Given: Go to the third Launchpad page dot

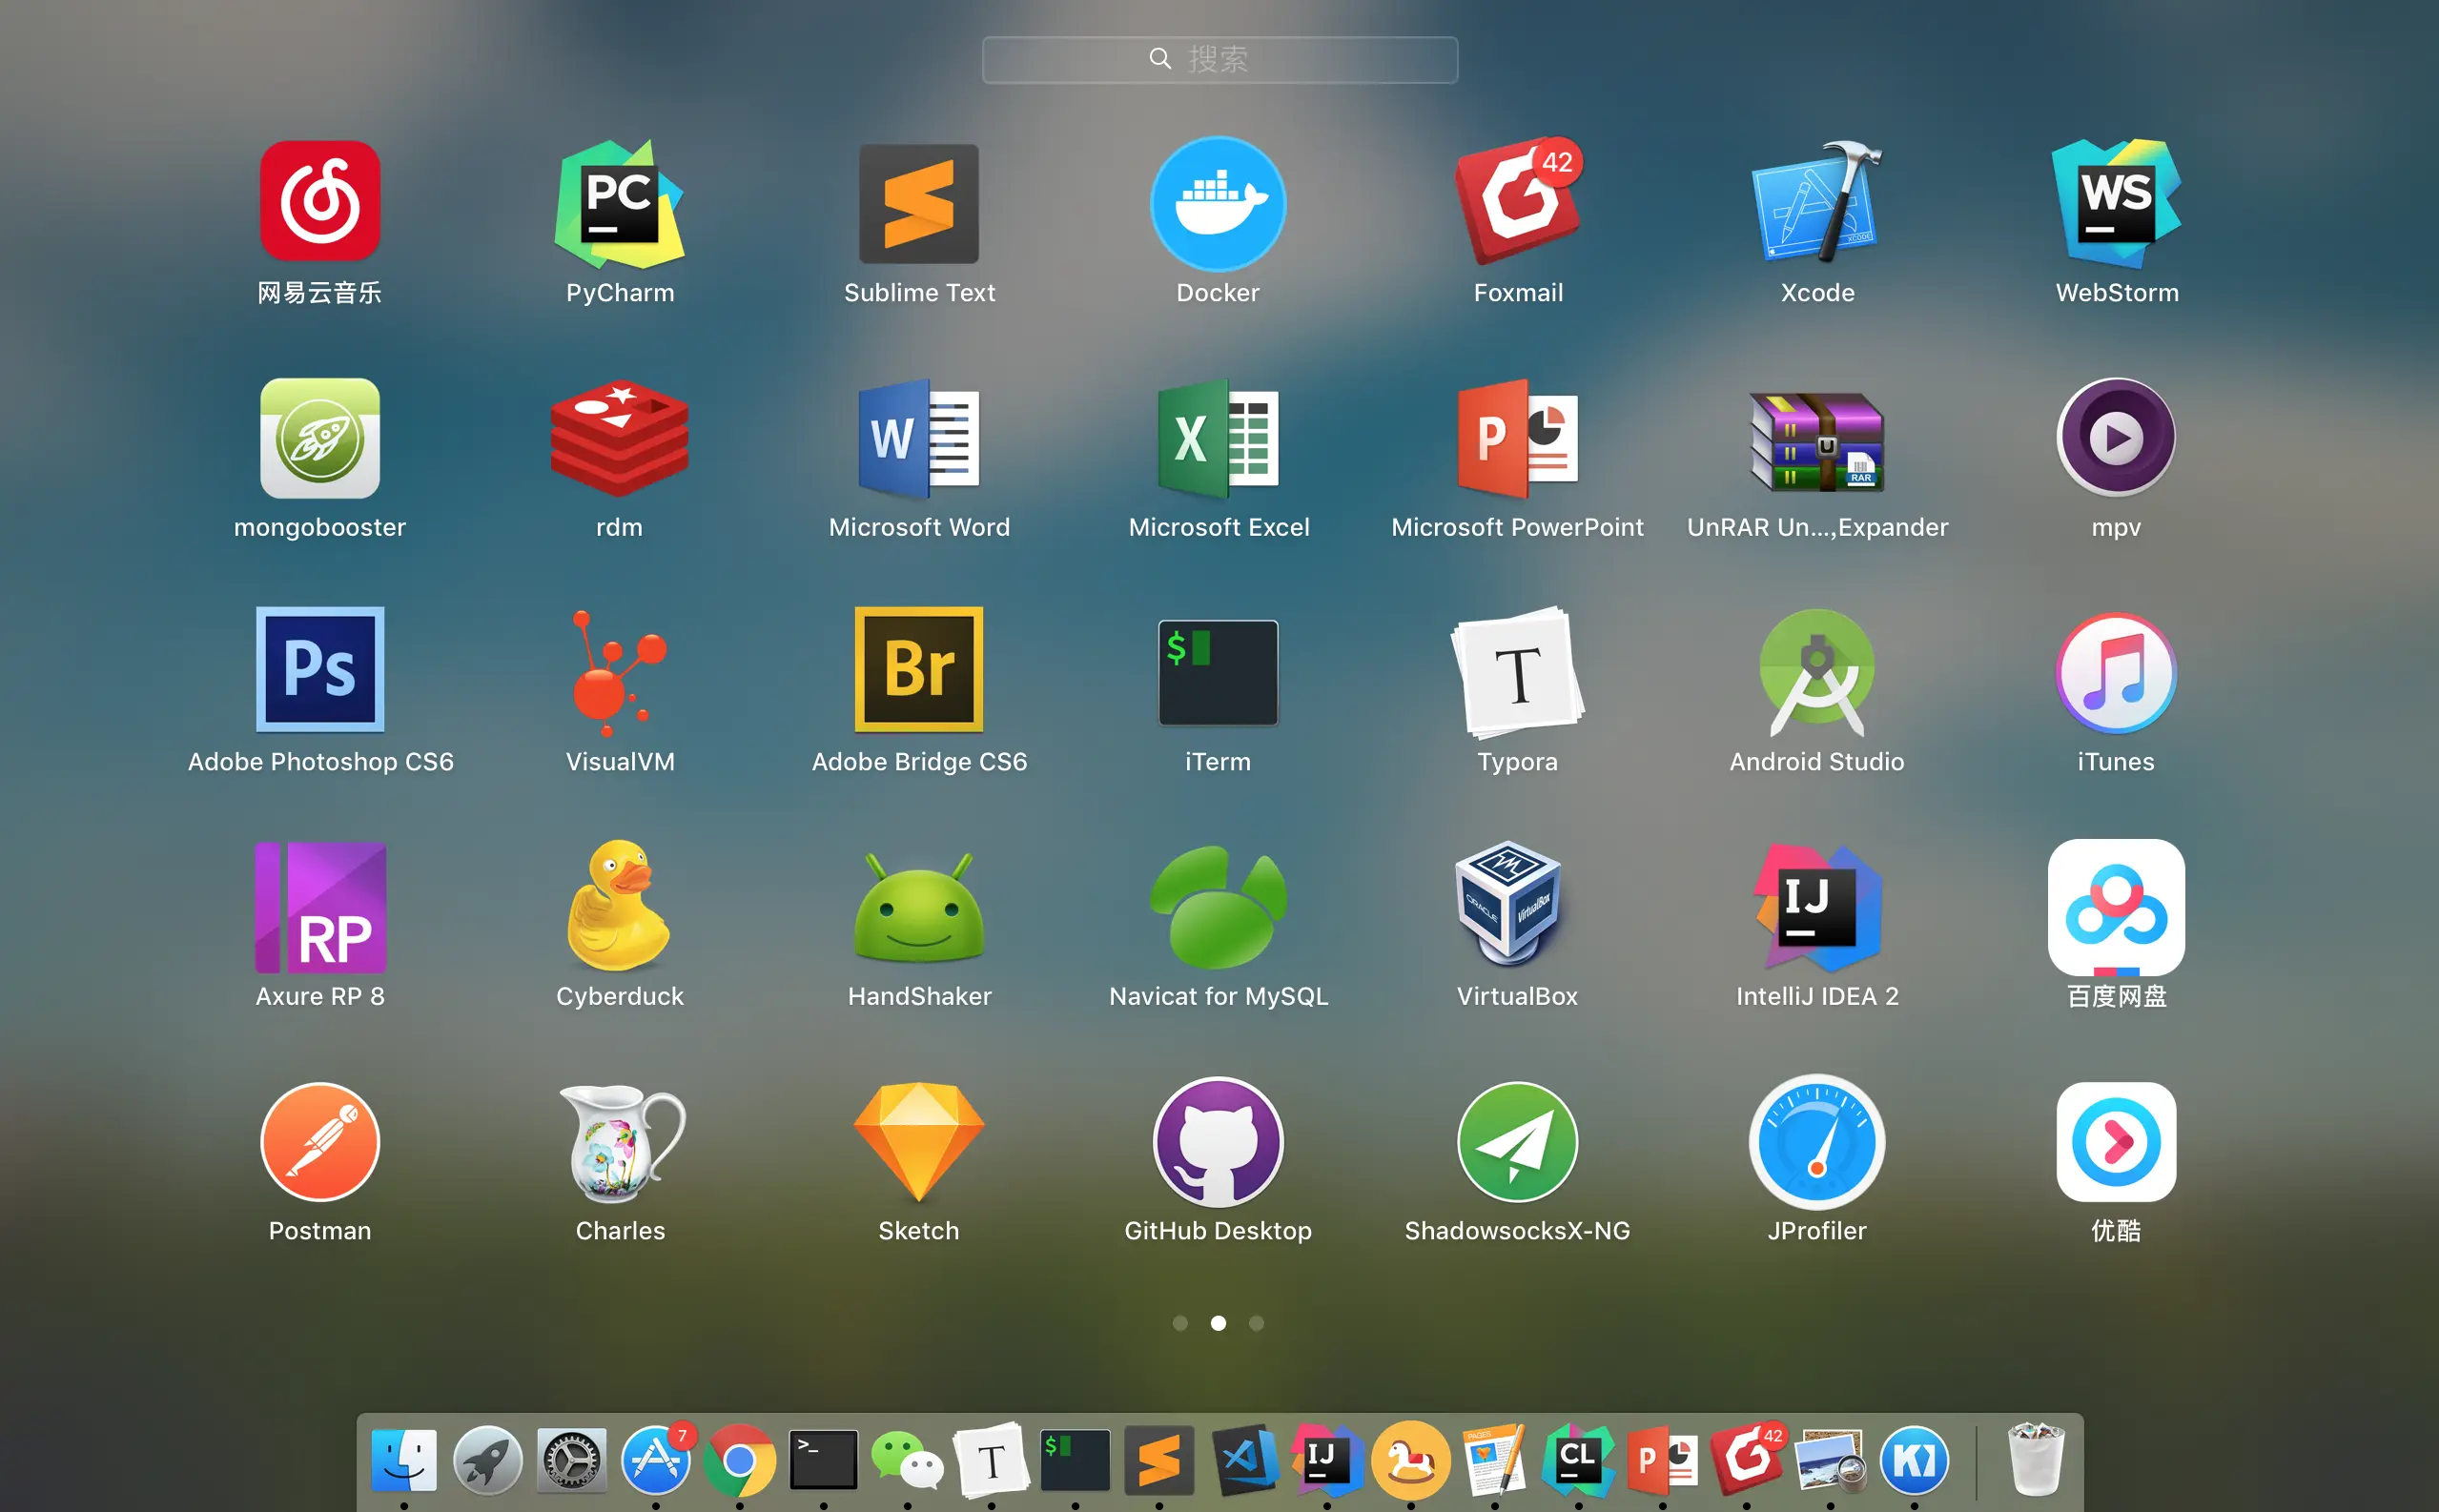Looking at the screenshot, I should pos(1256,1323).
